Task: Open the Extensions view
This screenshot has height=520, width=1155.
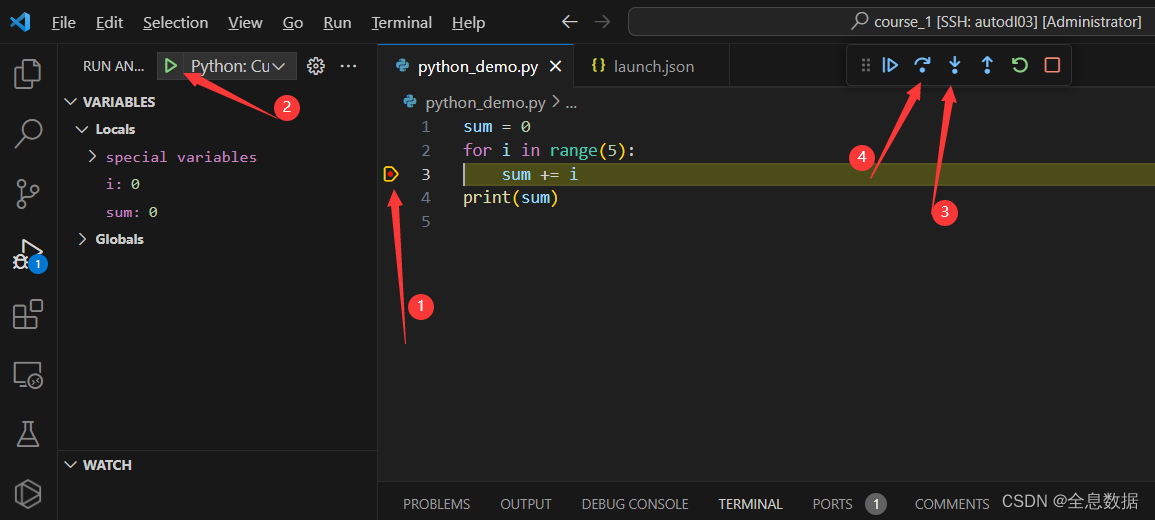Action: 28,315
